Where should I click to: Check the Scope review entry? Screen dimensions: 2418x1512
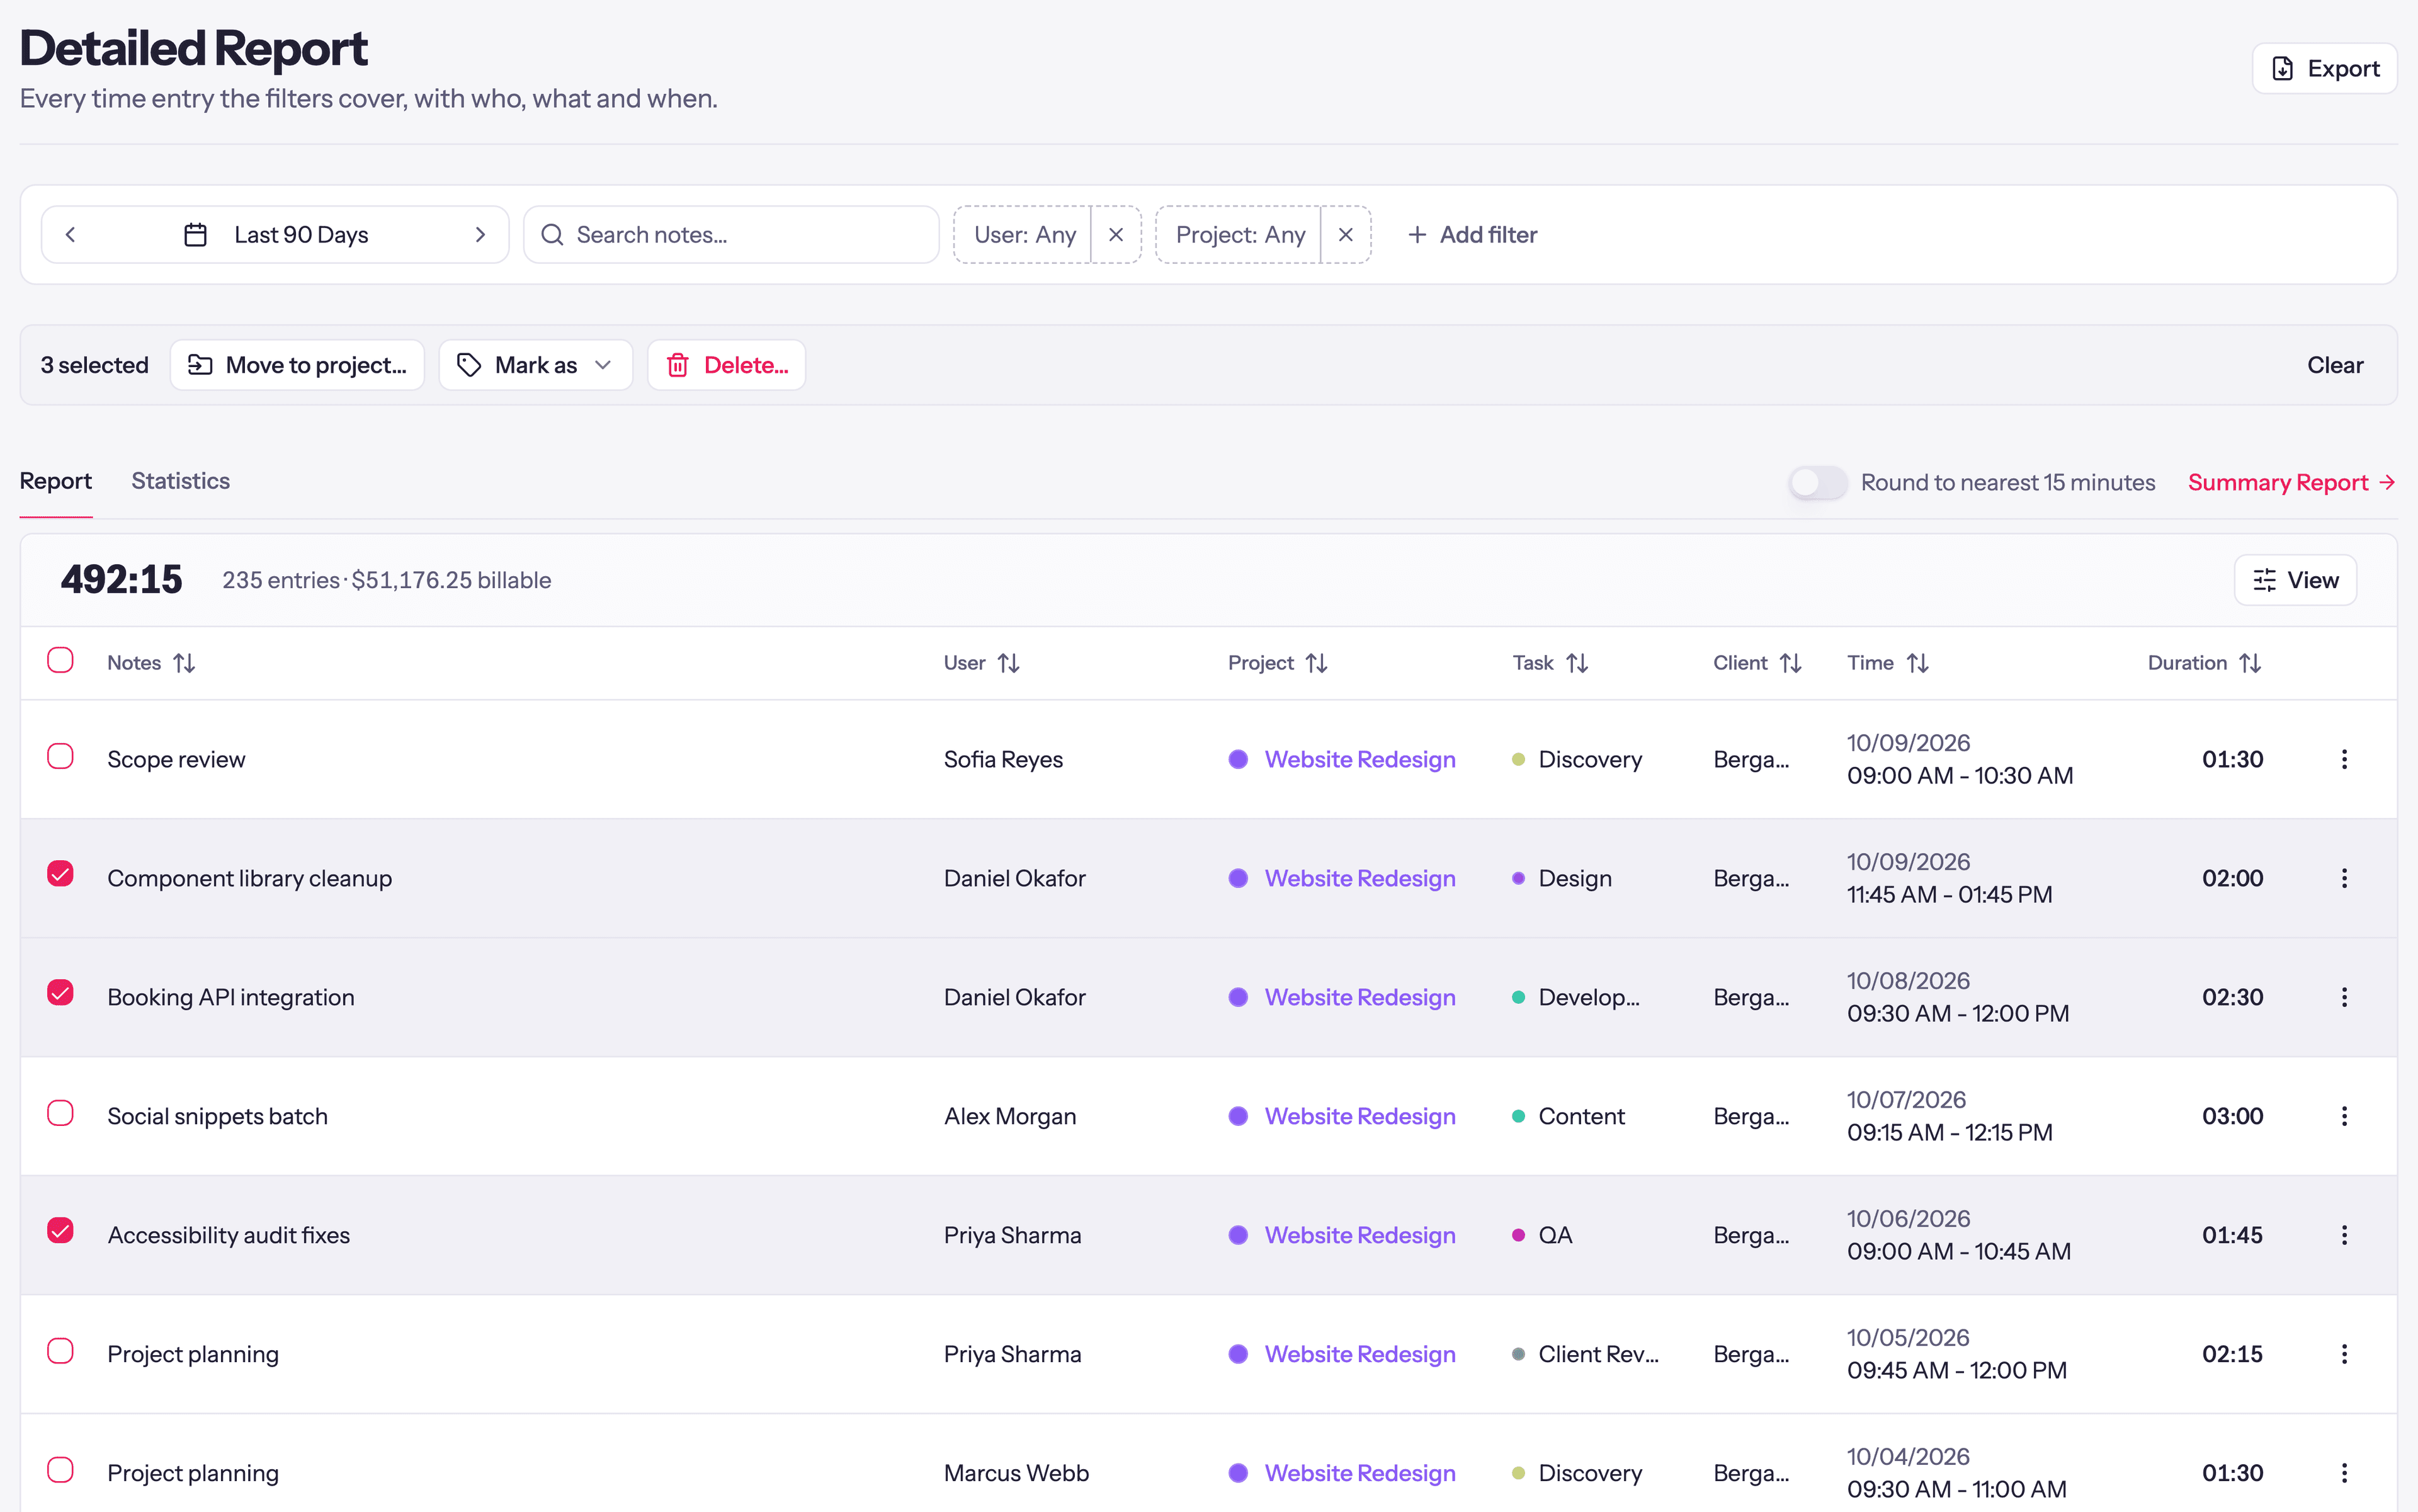pos(60,756)
